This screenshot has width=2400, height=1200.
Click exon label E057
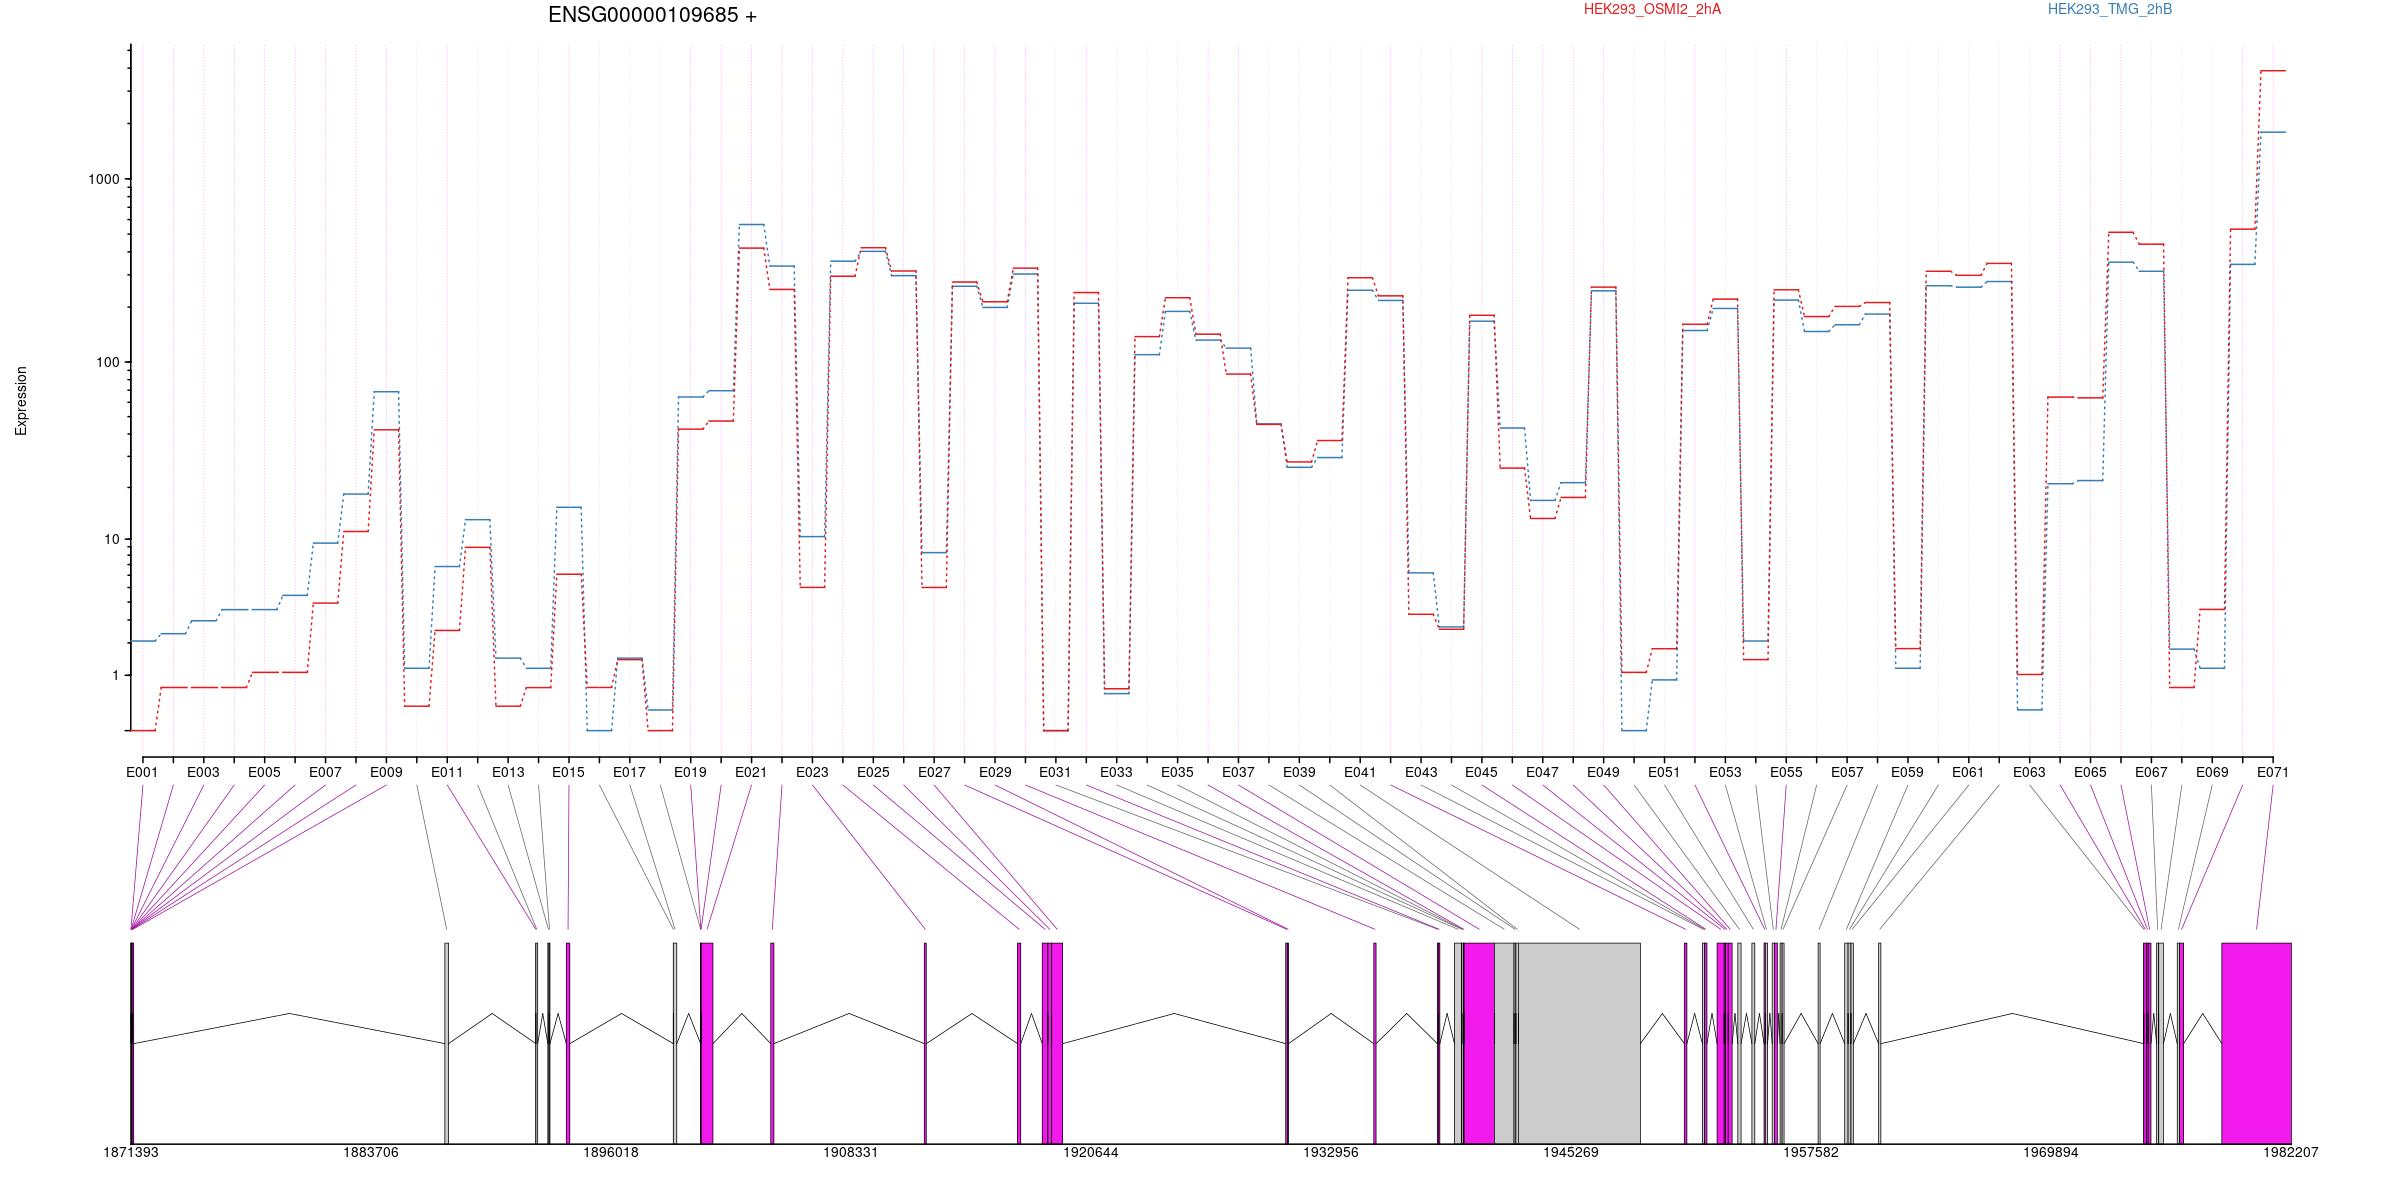tap(1847, 772)
